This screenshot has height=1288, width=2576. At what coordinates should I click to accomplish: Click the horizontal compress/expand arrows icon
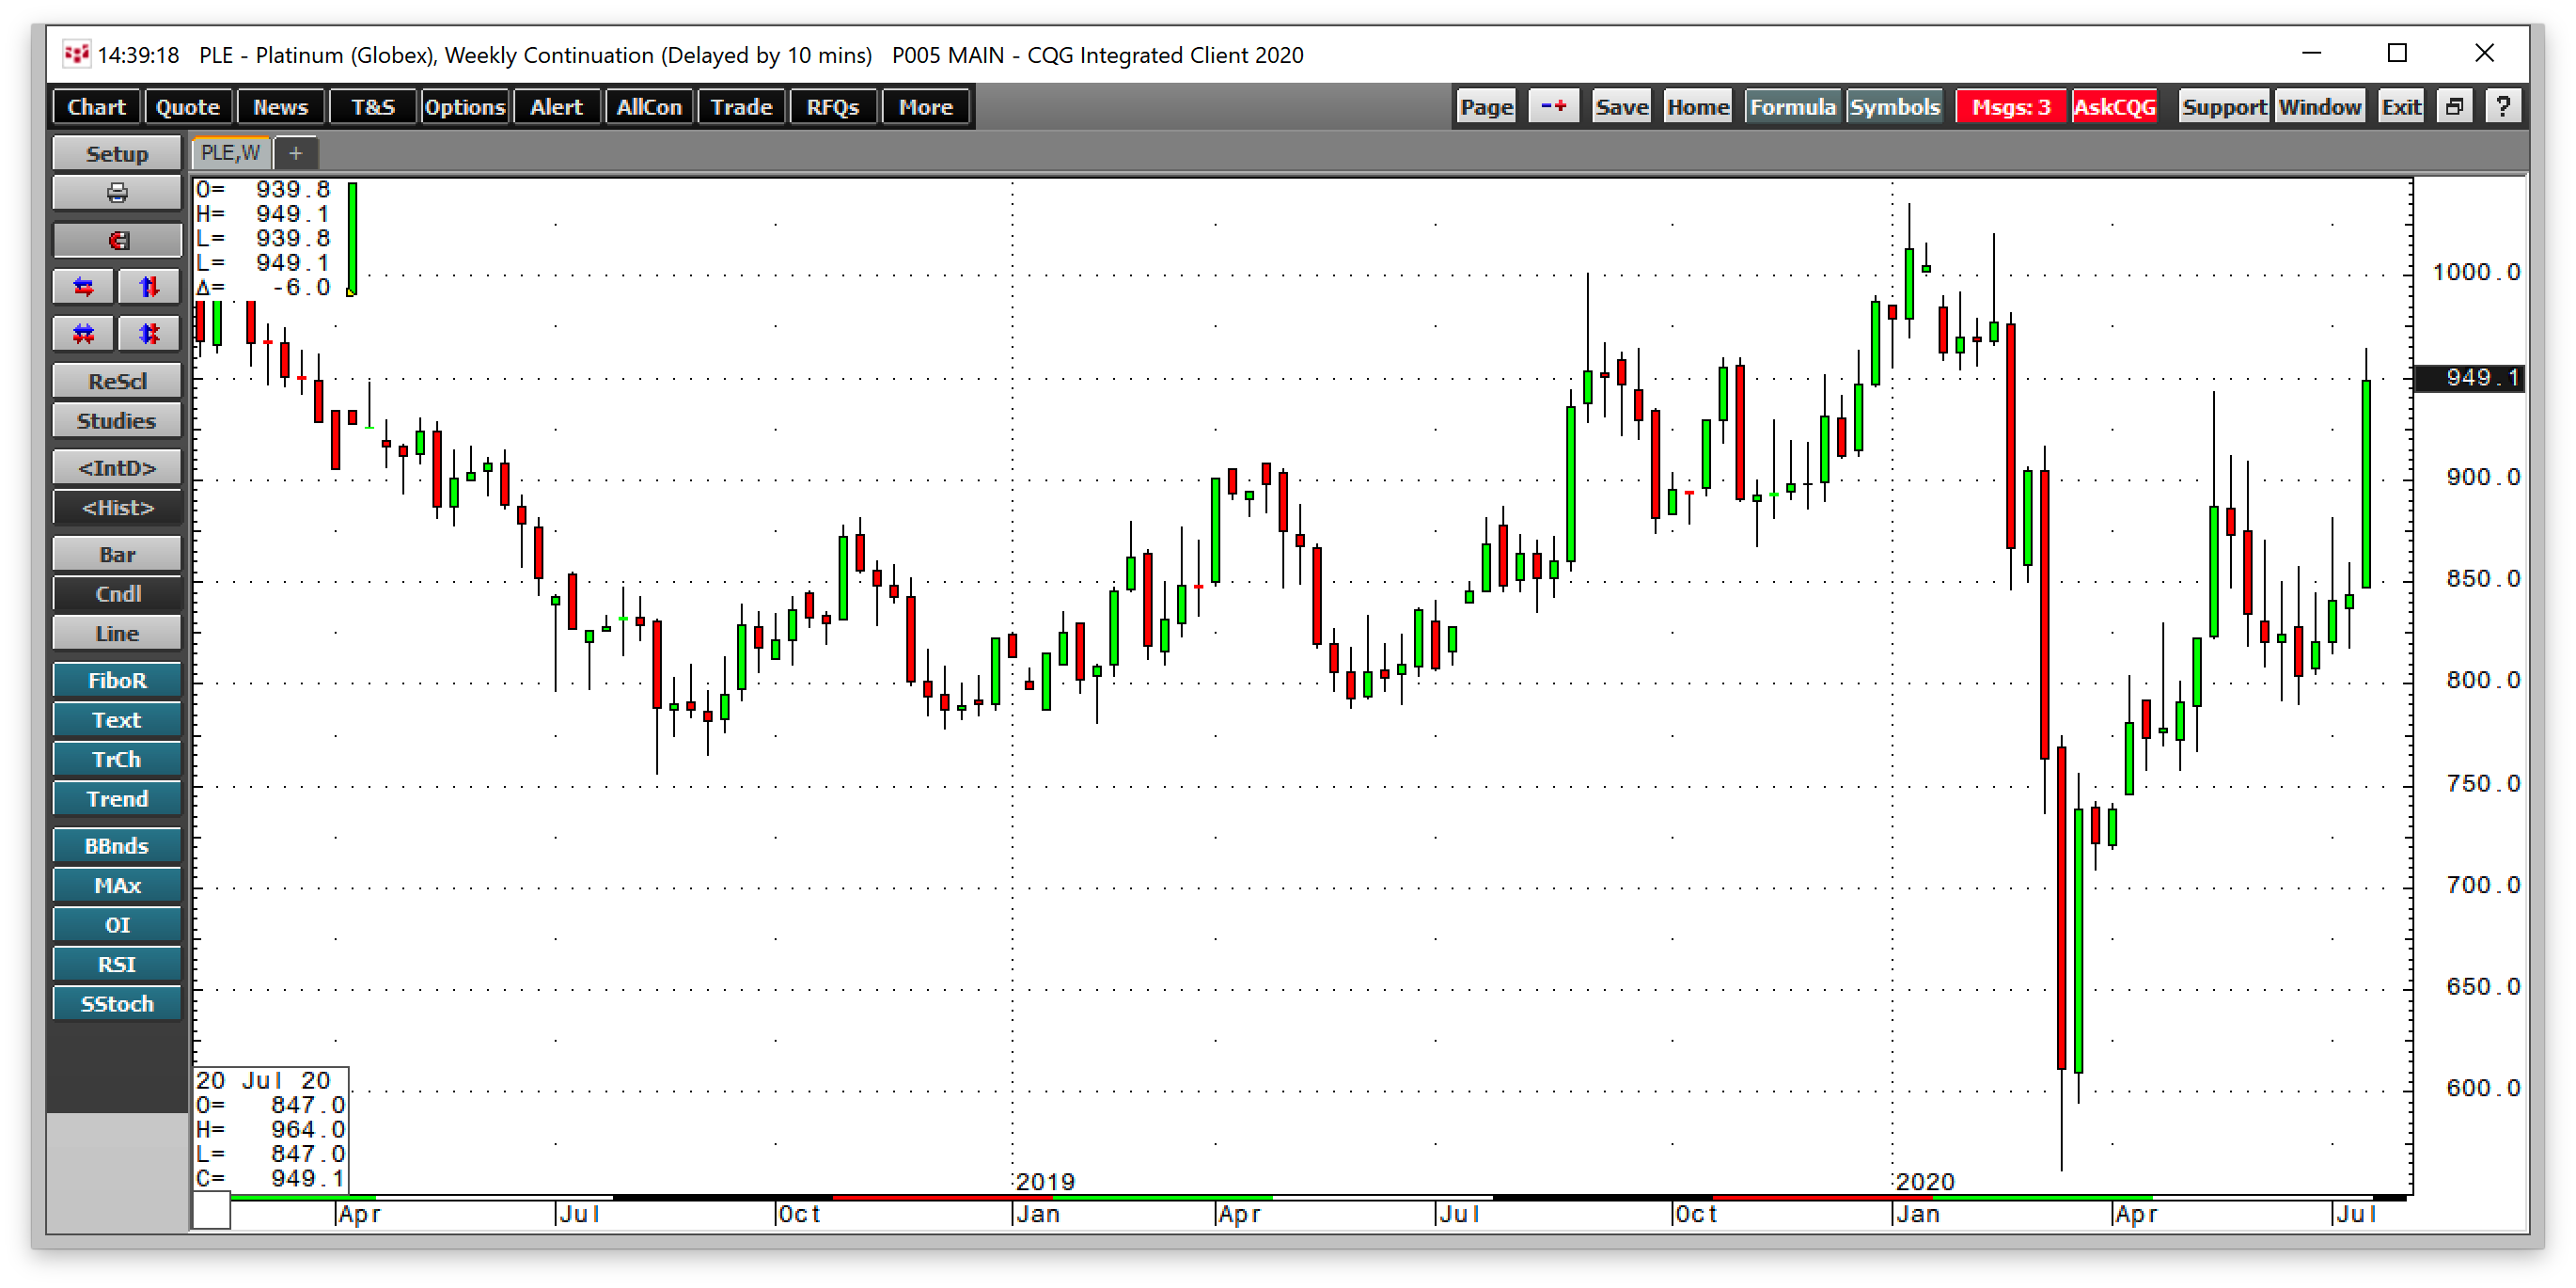coord(84,334)
